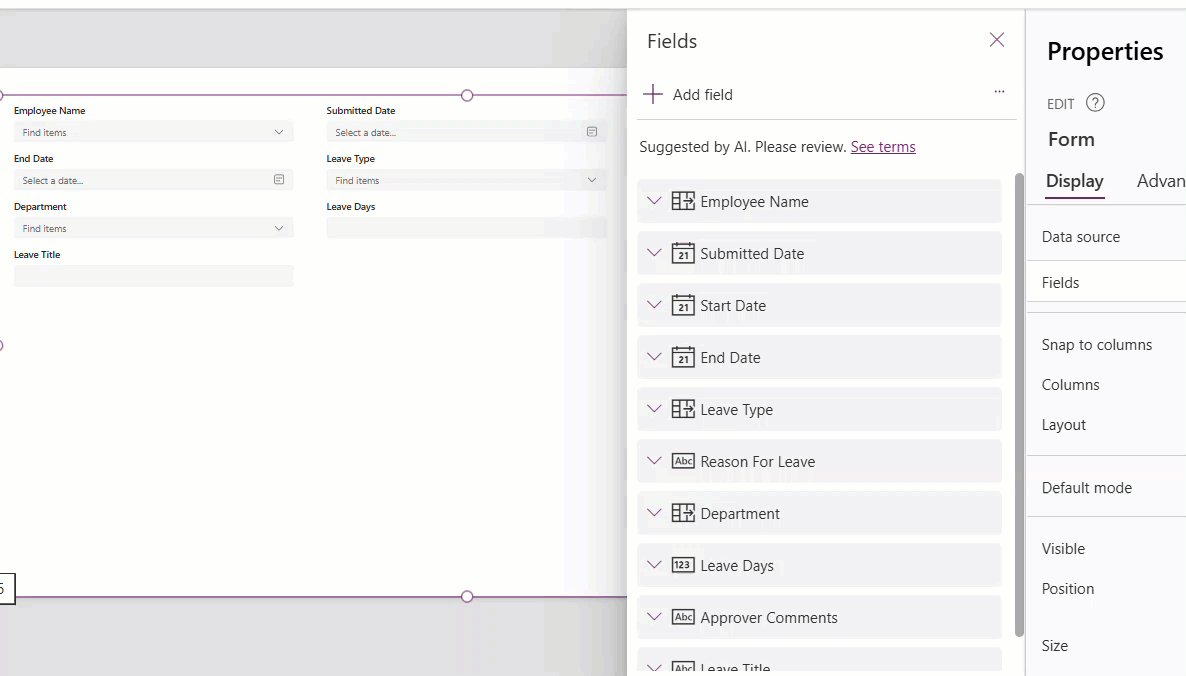Click the lookup icon beside Employee Name field

click(x=683, y=201)
